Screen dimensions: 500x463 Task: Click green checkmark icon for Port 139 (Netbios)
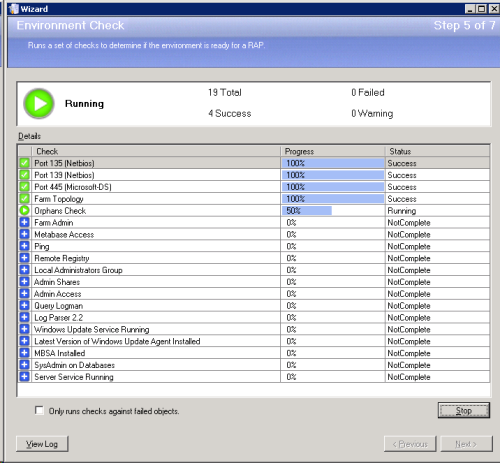(x=24, y=175)
